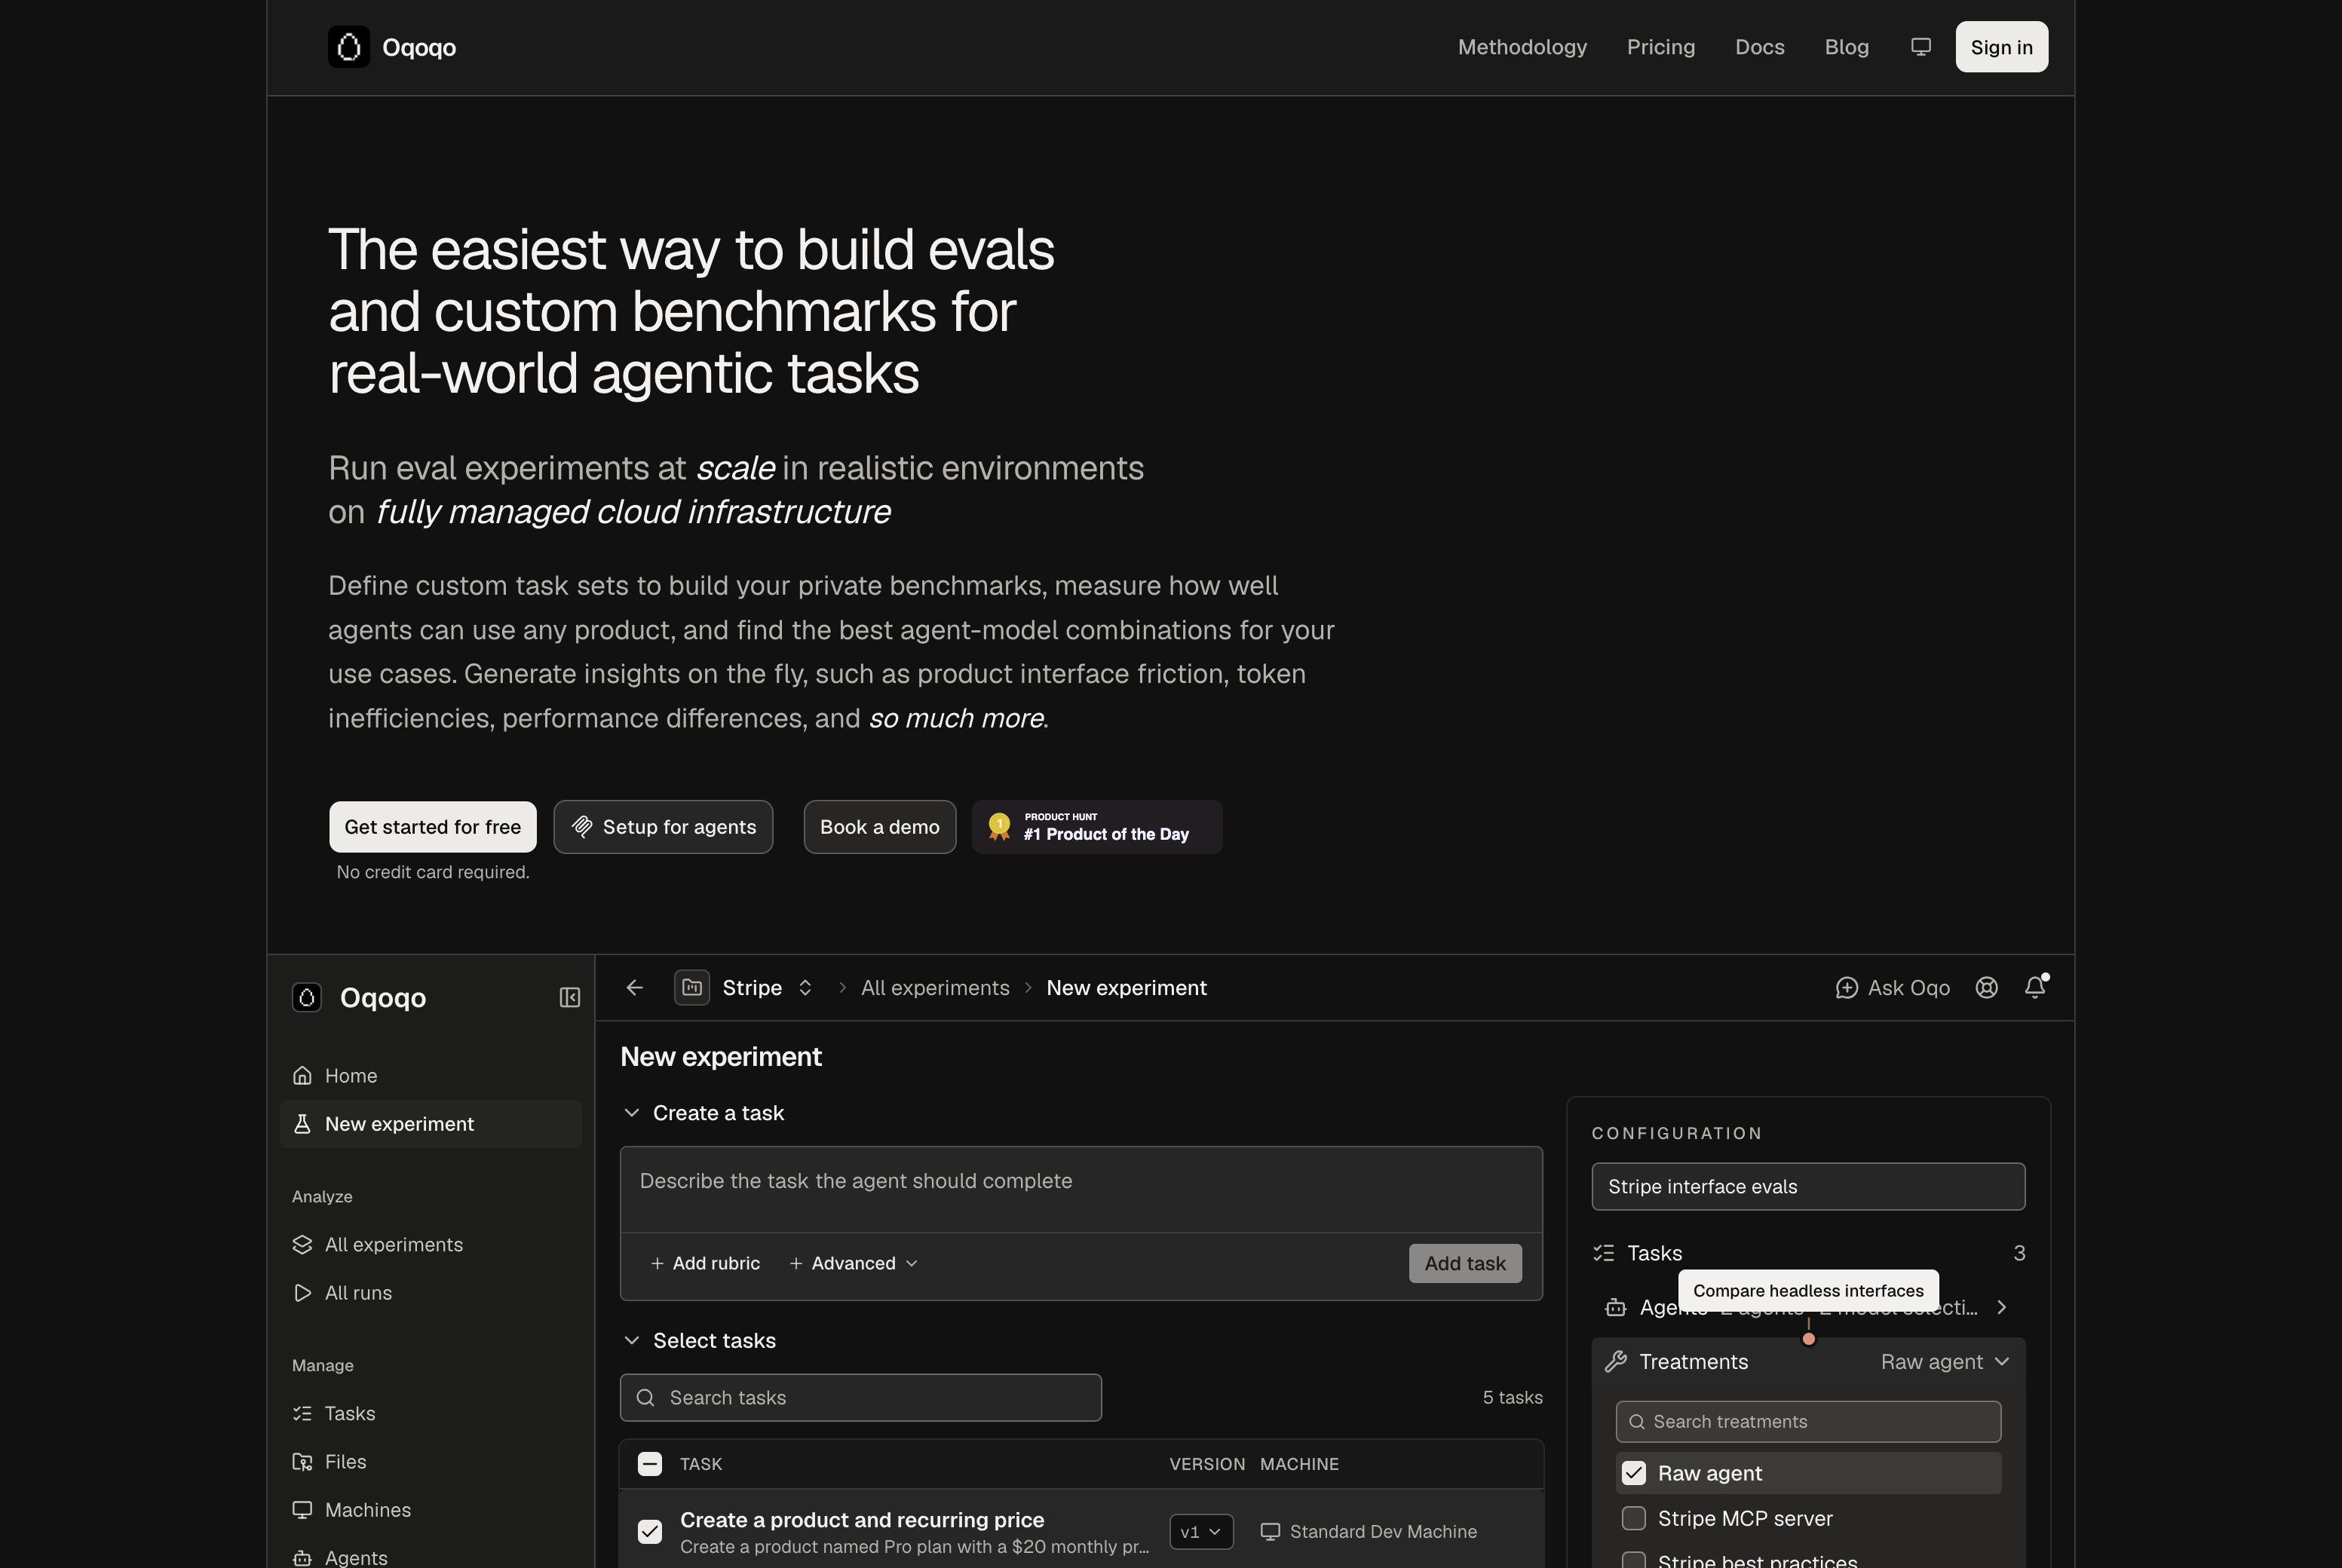Open the Blog nav item

1847,47
